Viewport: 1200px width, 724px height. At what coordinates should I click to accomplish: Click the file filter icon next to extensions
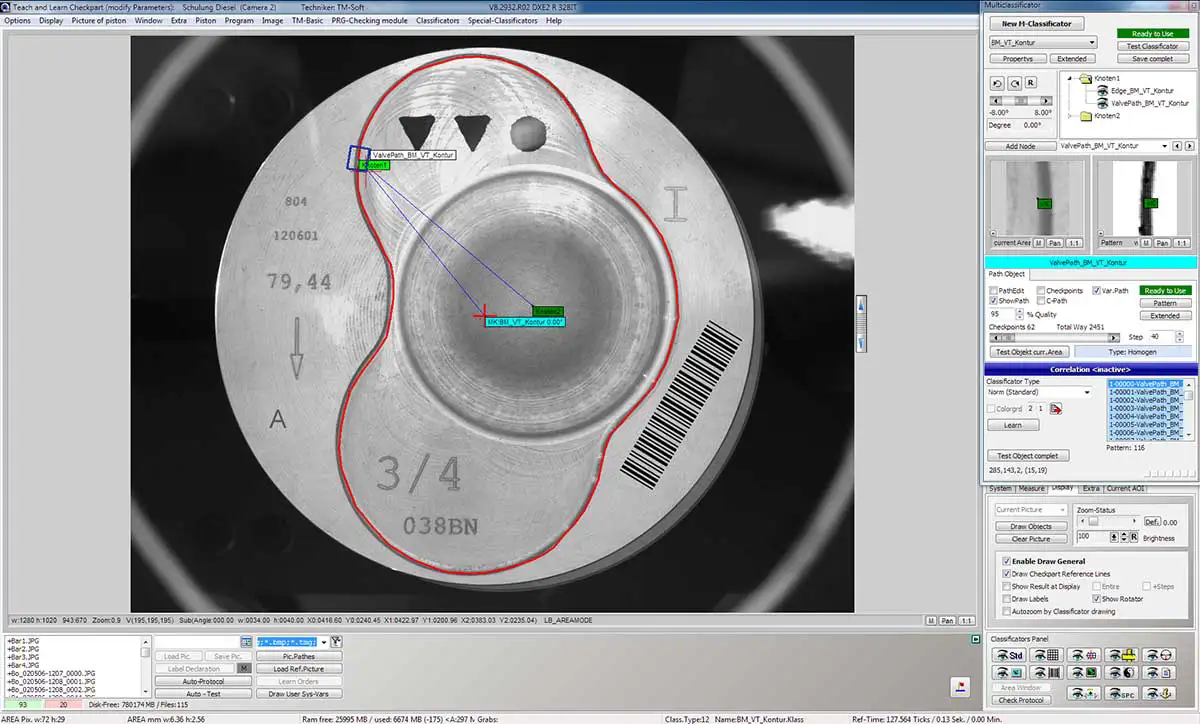click(x=336, y=641)
